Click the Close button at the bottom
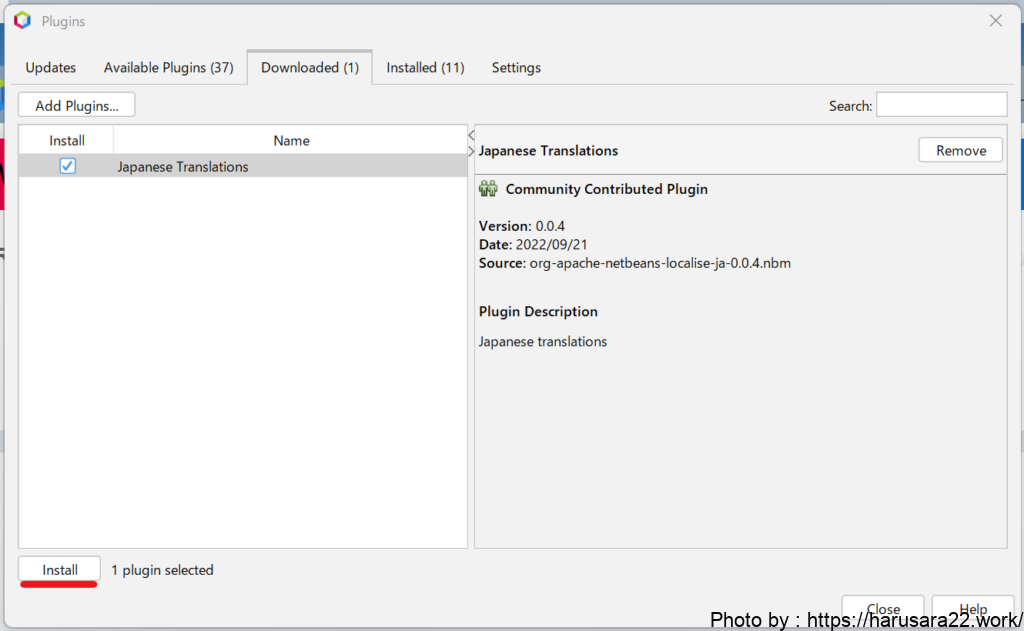Viewport: 1024px width, 631px height. coord(882,608)
